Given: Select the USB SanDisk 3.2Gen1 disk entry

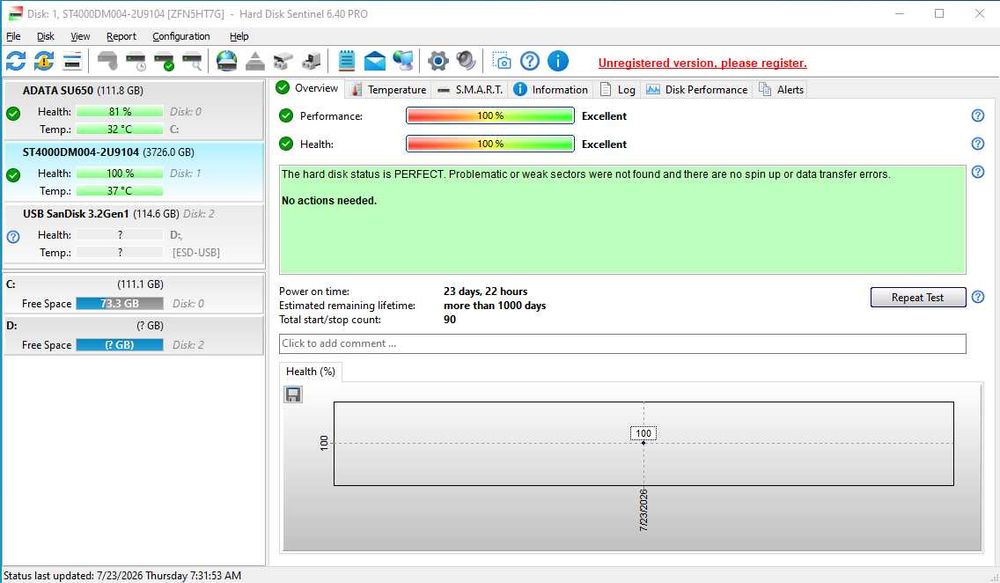Looking at the screenshot, I should click(133, 233).
